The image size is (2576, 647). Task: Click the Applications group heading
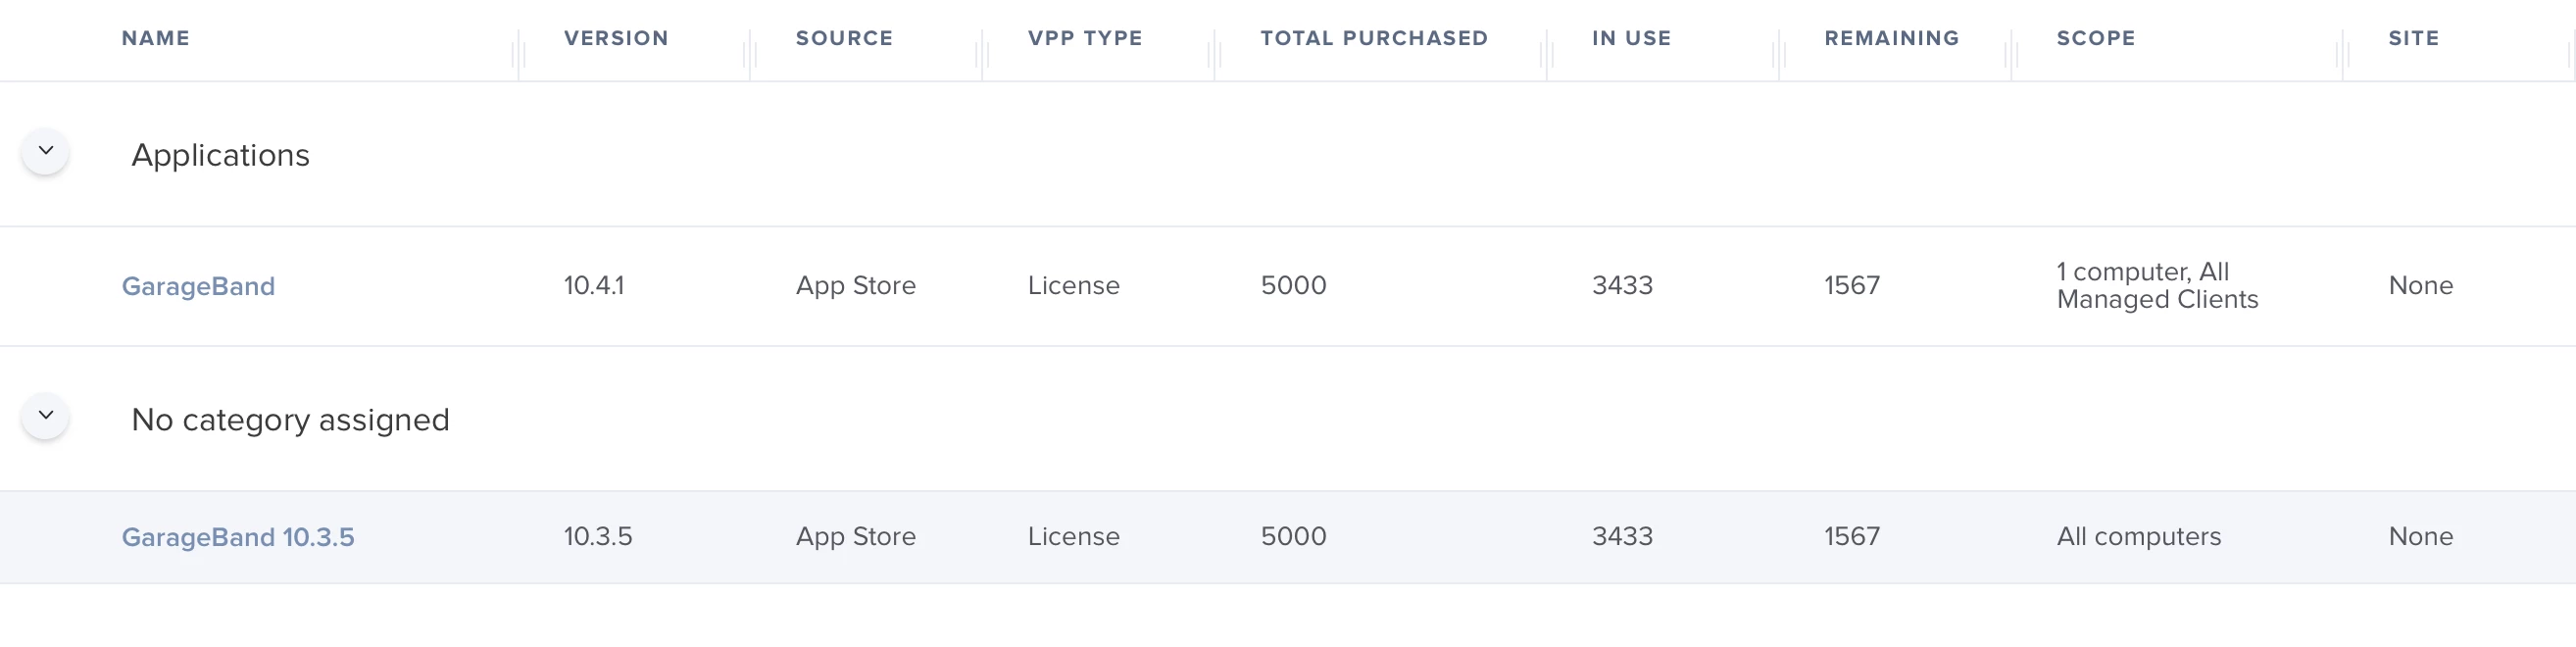221,155
